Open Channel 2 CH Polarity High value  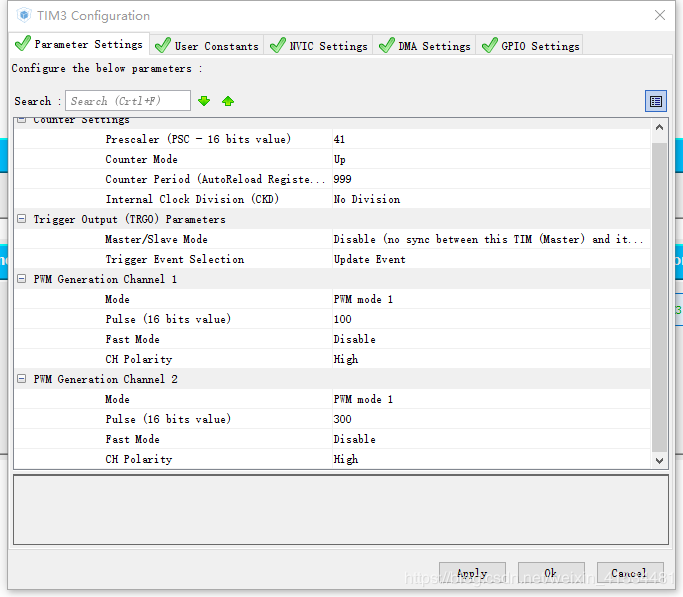(491, 459)
